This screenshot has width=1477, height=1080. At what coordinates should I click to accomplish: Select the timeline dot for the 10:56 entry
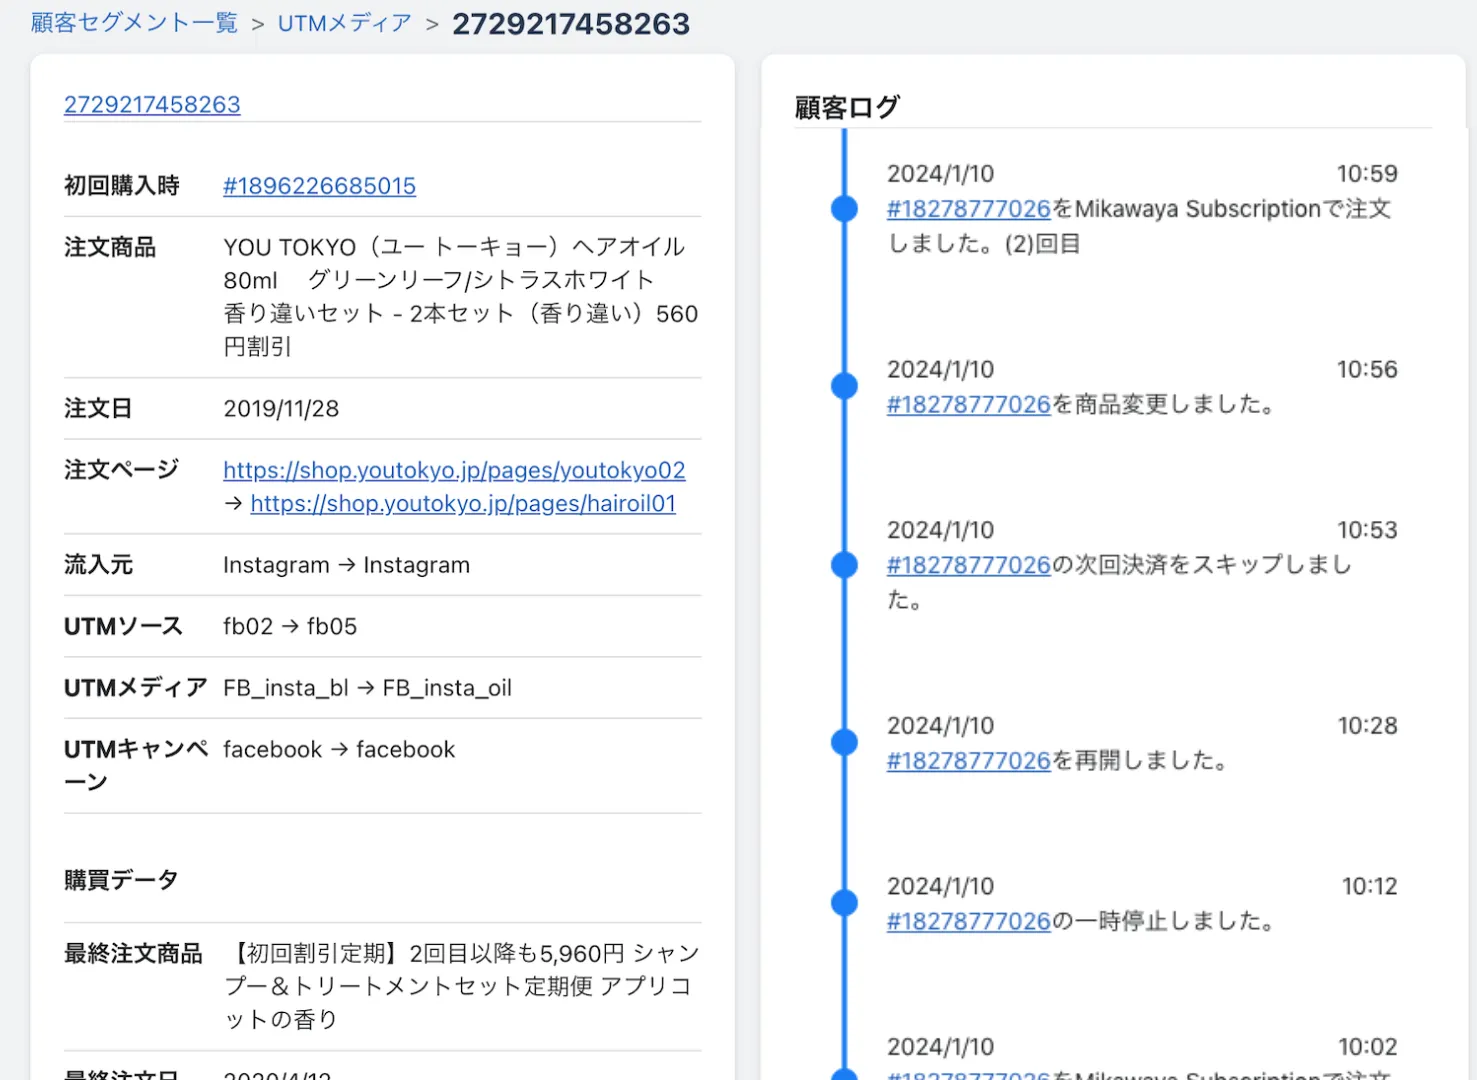pyautogui.click(x=845, y=386)
